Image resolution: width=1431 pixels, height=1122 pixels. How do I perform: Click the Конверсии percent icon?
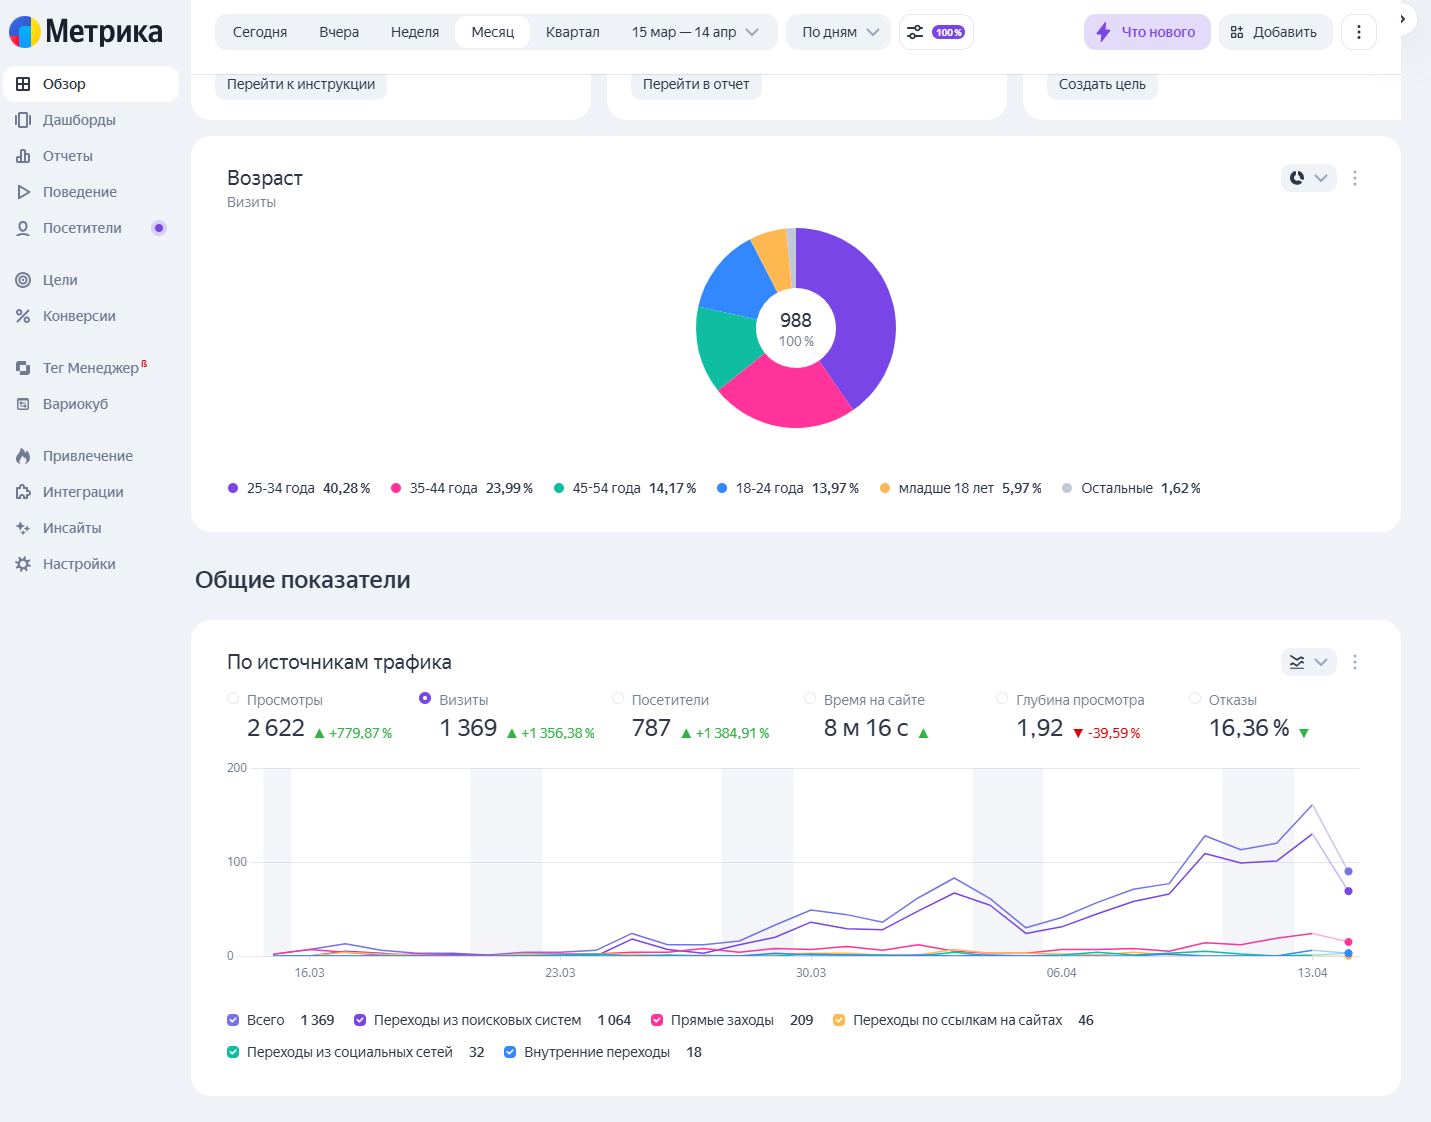pyautogui.click(x=23, y=316)
